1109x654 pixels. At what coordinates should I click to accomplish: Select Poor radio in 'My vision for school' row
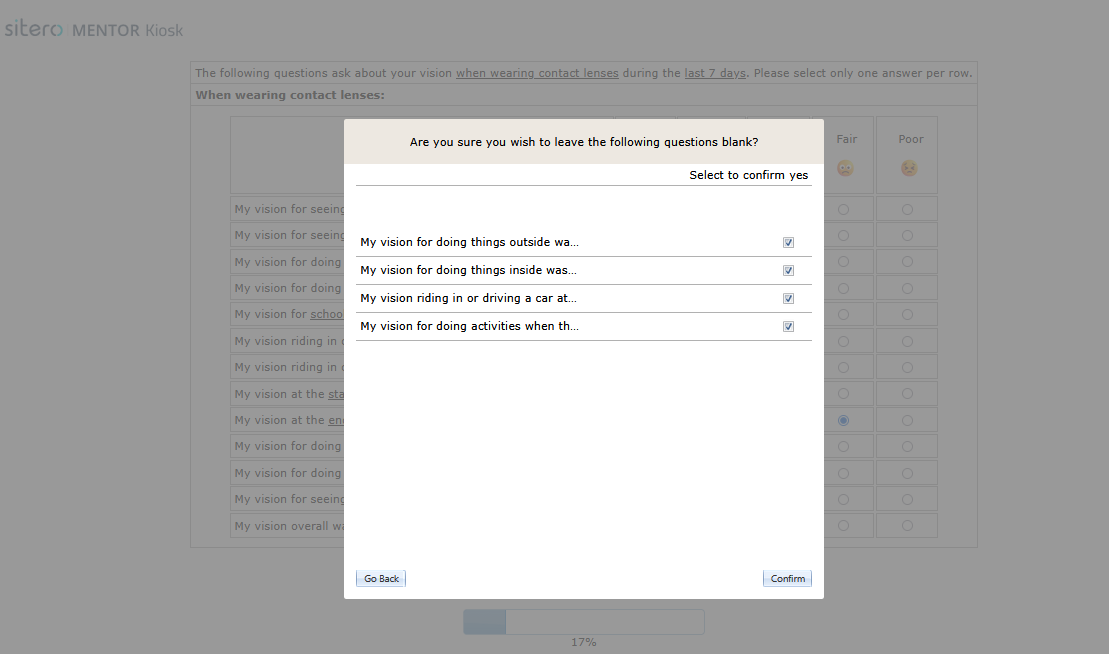(907, 315)
